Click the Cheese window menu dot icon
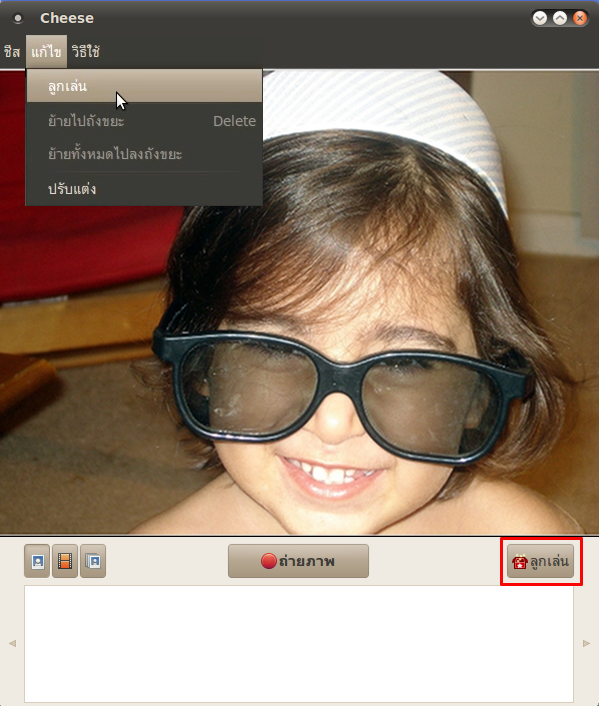Image resolution: width=599 pixels, height=706 pixels. click(18, 18)
